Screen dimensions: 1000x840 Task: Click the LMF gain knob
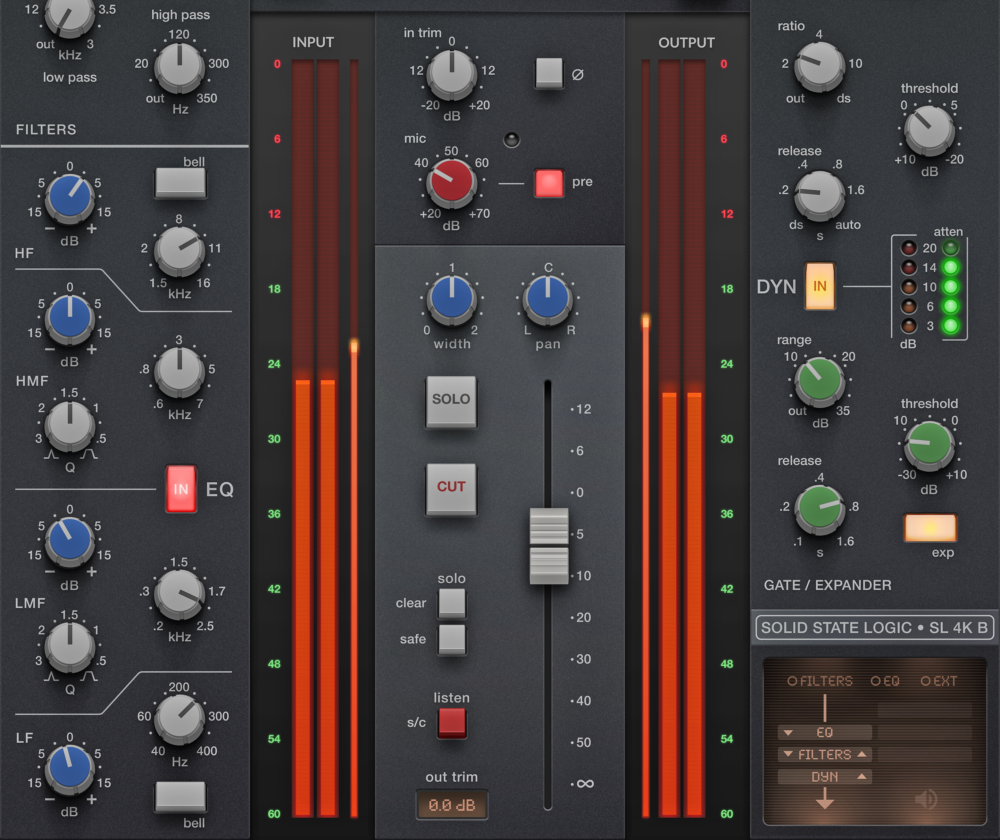[x=70, y=540]
